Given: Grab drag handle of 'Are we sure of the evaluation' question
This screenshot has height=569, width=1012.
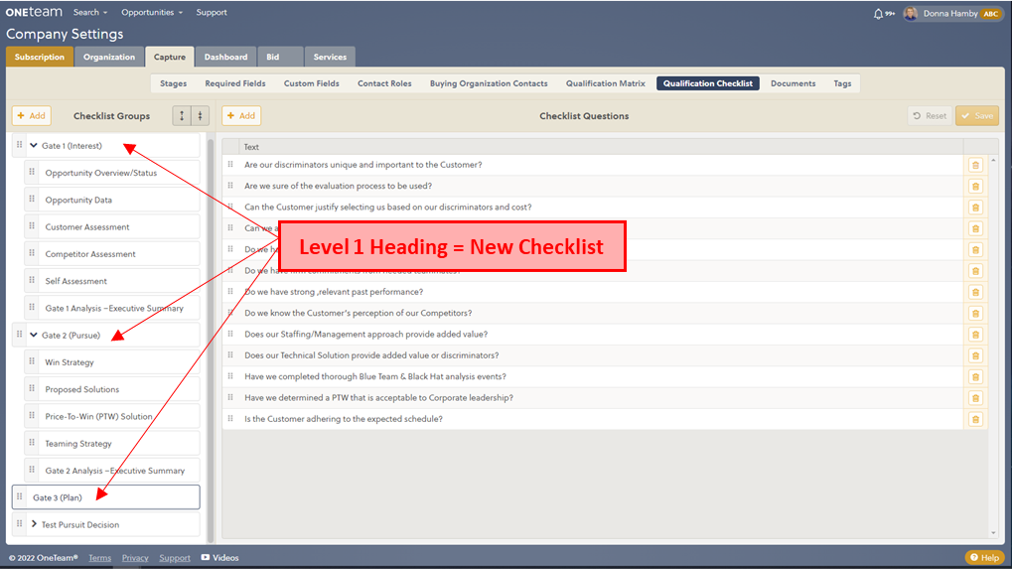Looking at the screenshot, I should click(x=230, y=186).
